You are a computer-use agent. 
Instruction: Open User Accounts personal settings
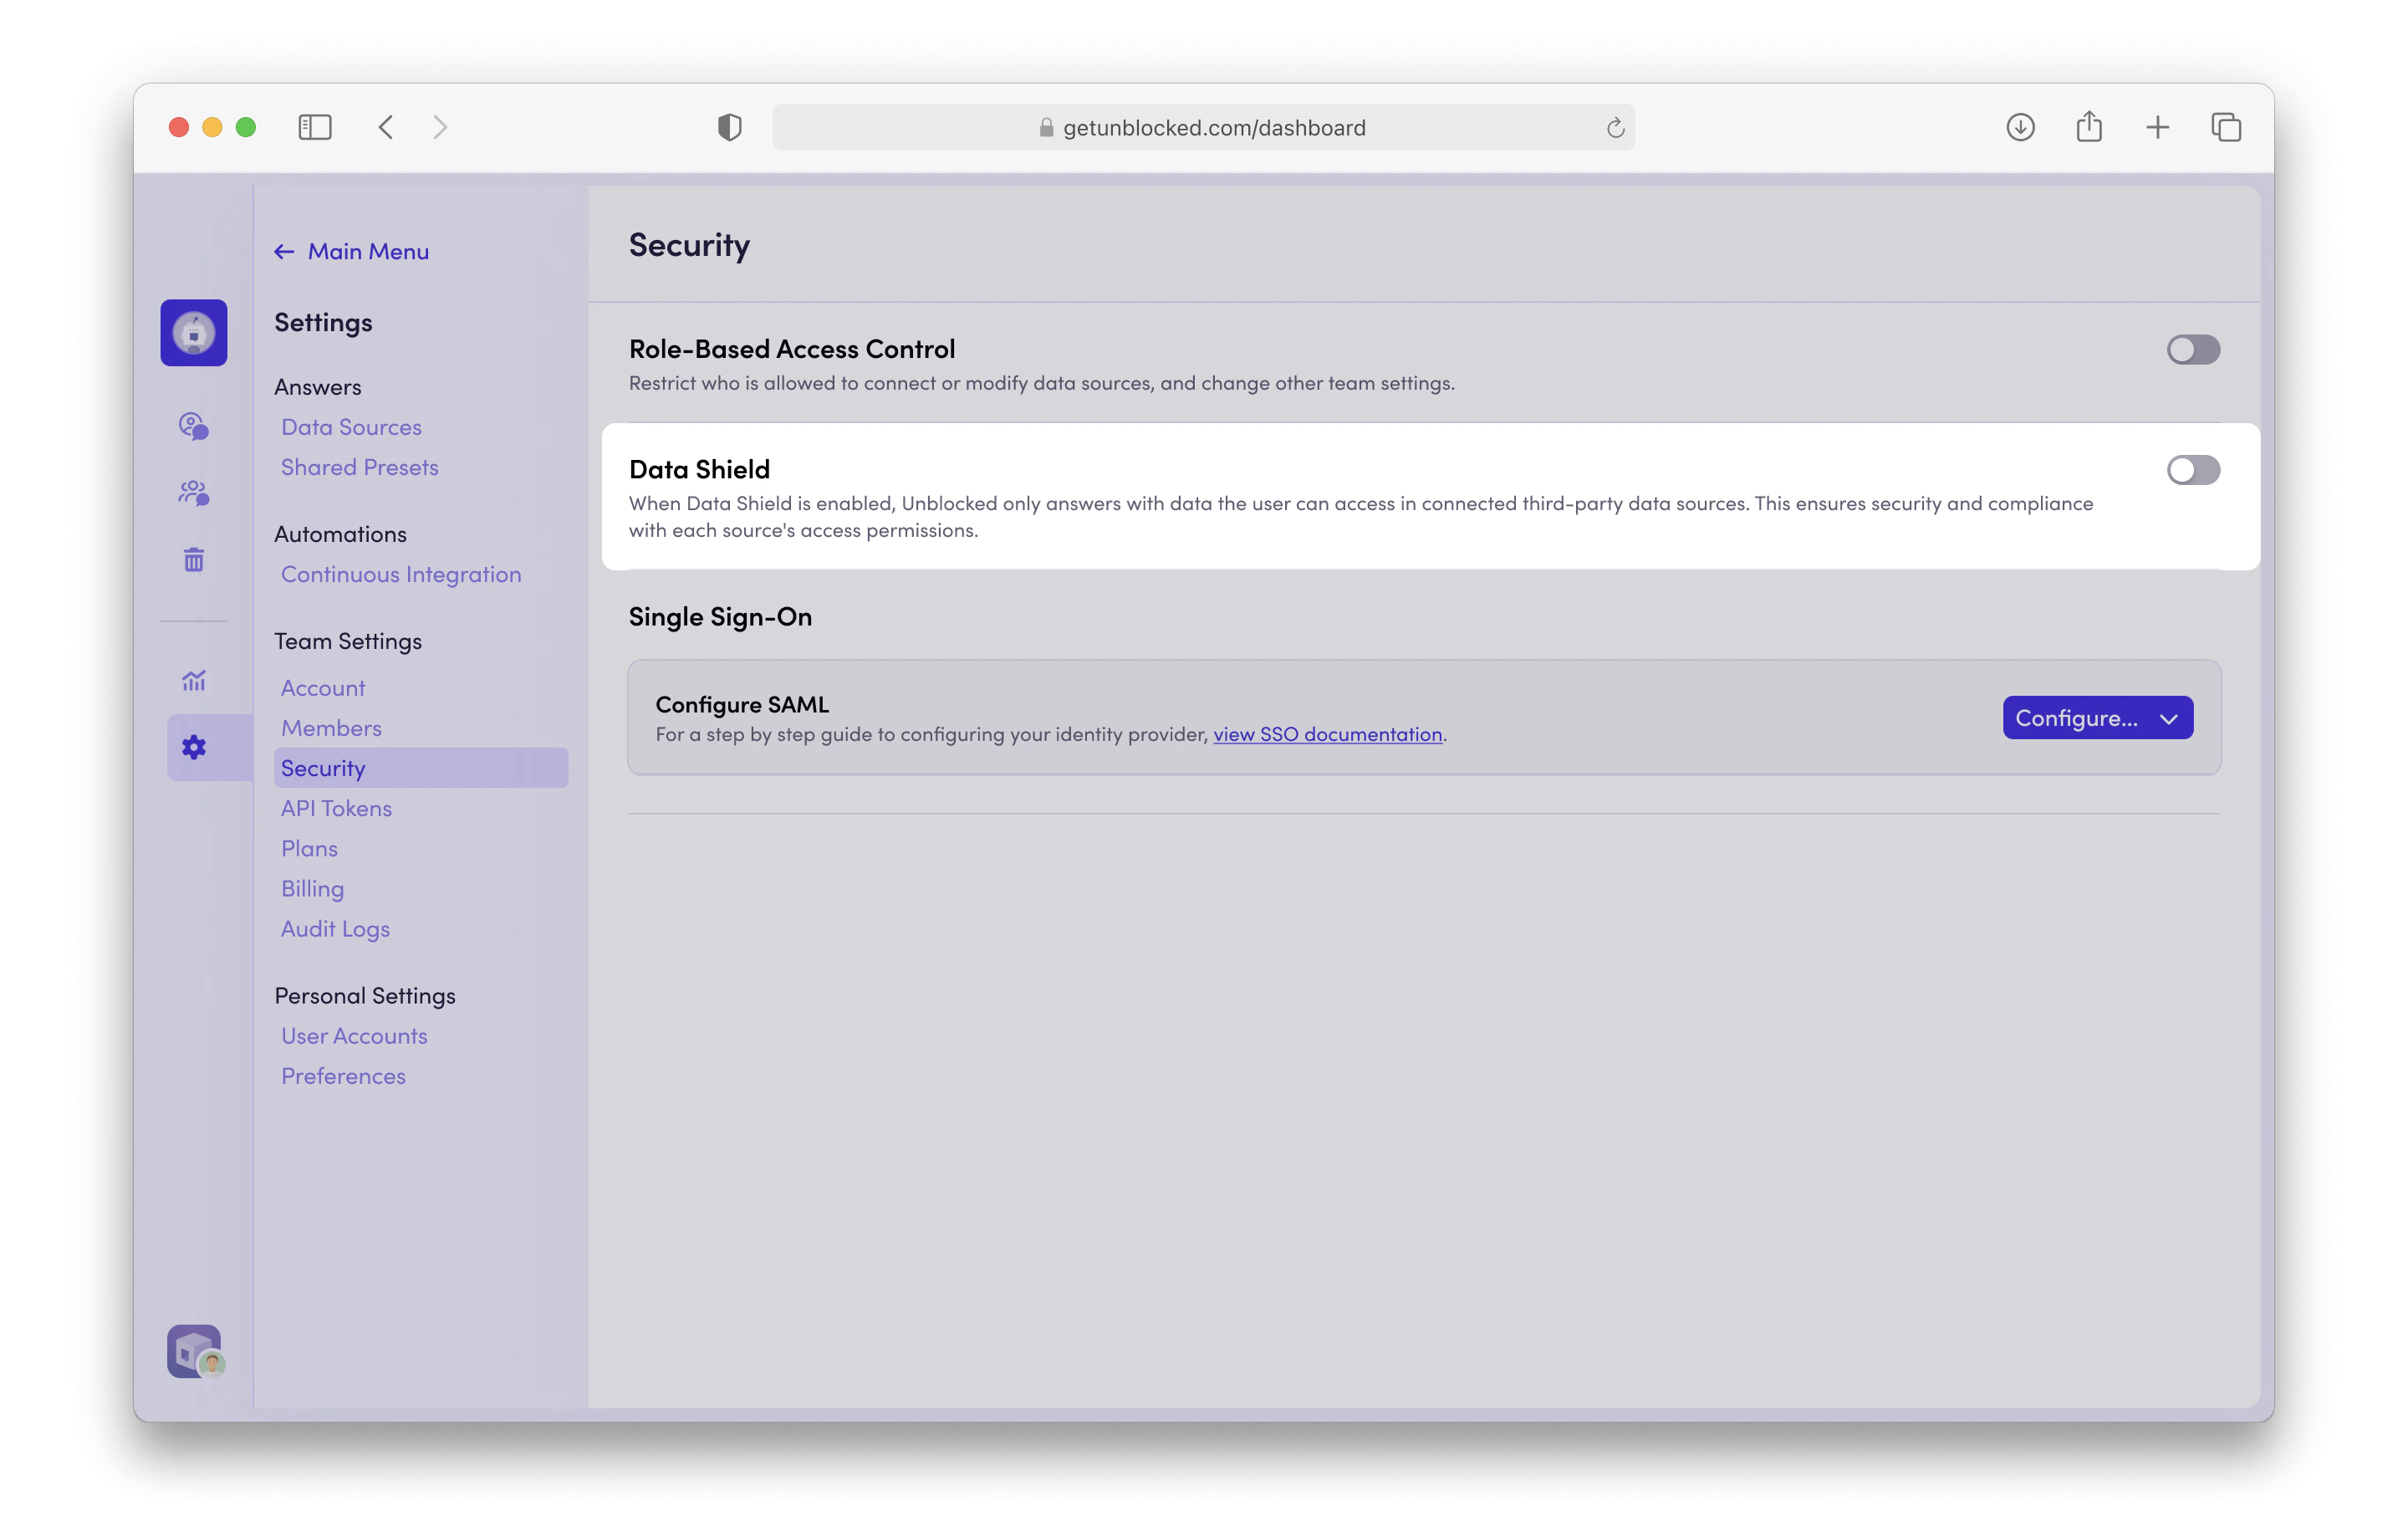coord(354,1036)
